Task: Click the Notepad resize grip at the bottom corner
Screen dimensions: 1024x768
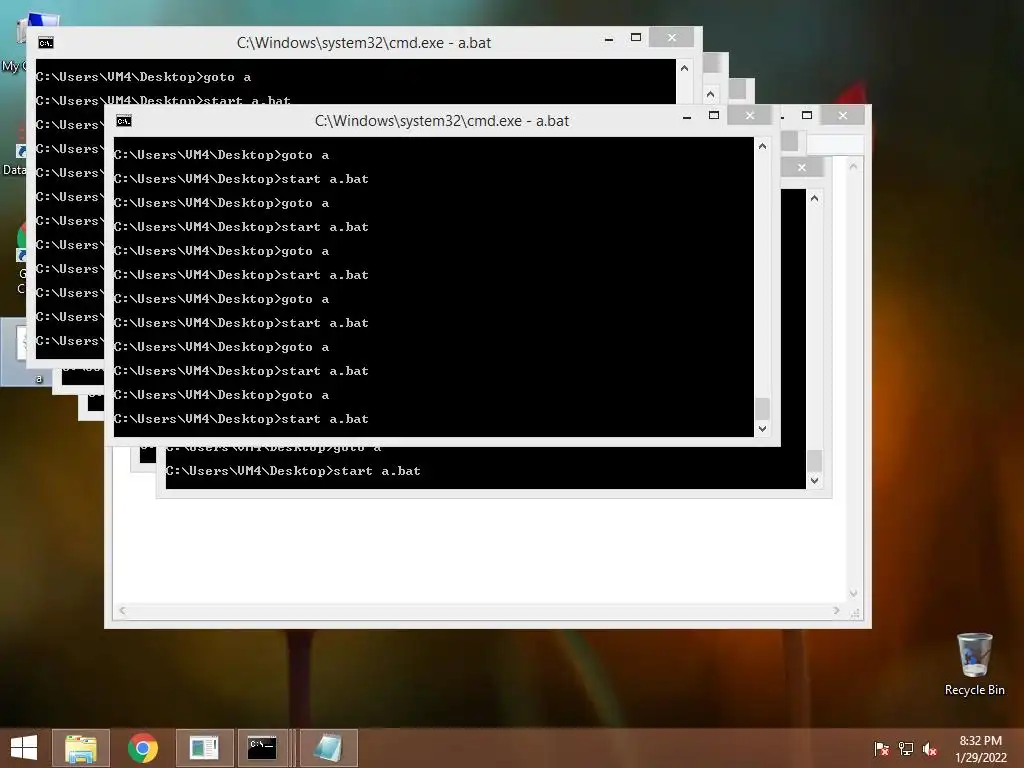Action: (x=855, y=613)
